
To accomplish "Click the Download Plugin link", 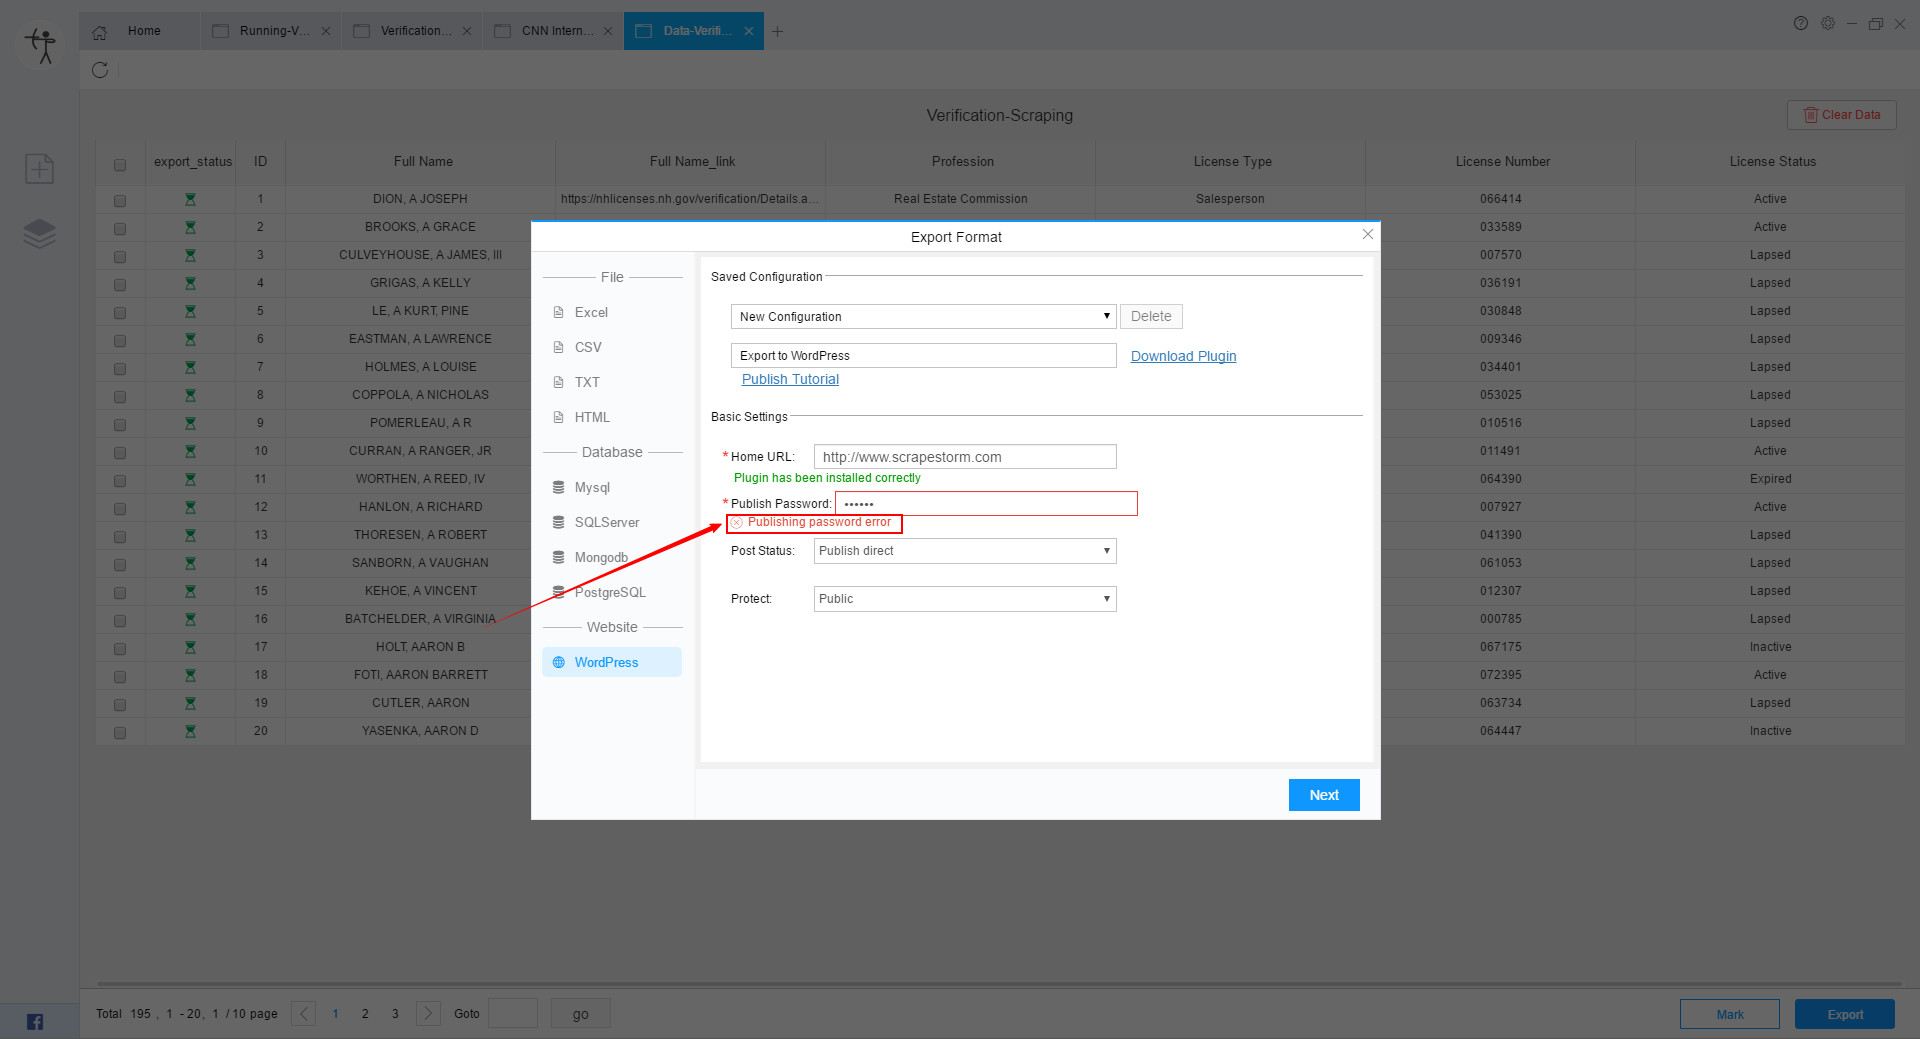I will click(1183, 356).
